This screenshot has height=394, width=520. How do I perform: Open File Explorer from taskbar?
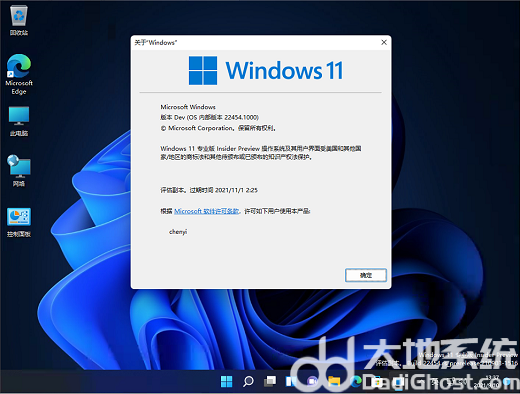click(334, 381)
